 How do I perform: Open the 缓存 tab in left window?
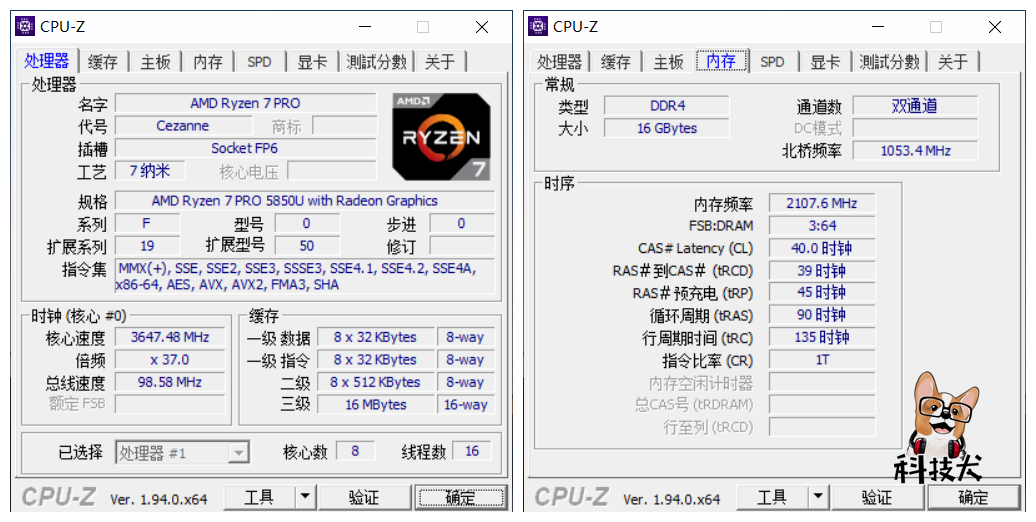point(102,62)
